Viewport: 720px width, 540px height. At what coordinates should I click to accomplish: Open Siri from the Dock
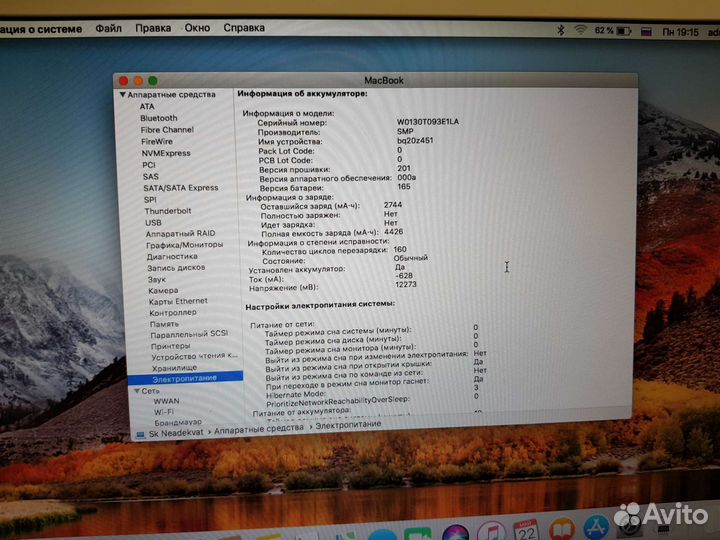point(456,533)
